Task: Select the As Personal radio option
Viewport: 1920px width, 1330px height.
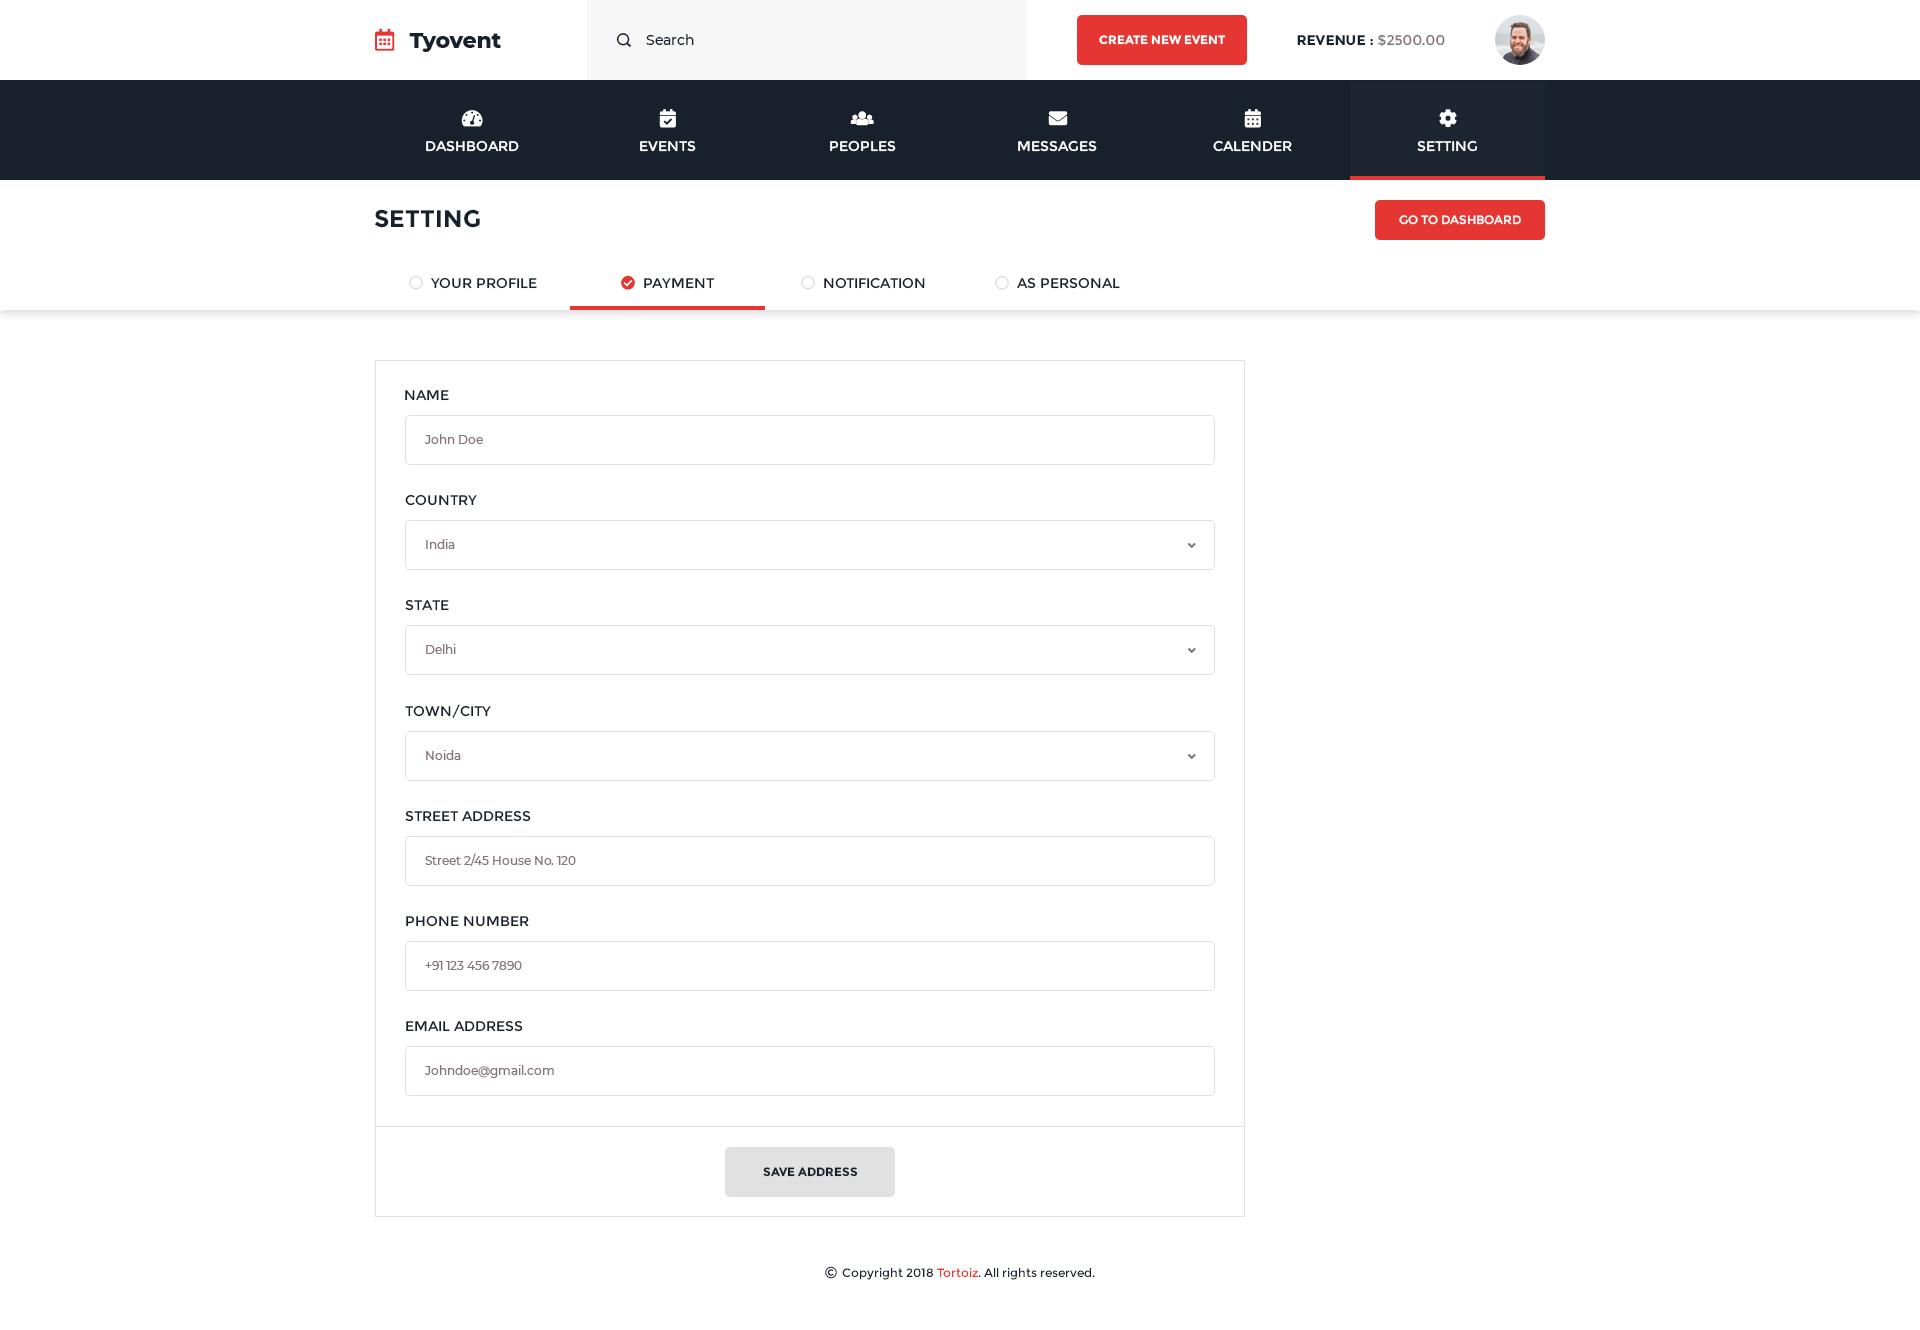Action: coord(1002,283)
